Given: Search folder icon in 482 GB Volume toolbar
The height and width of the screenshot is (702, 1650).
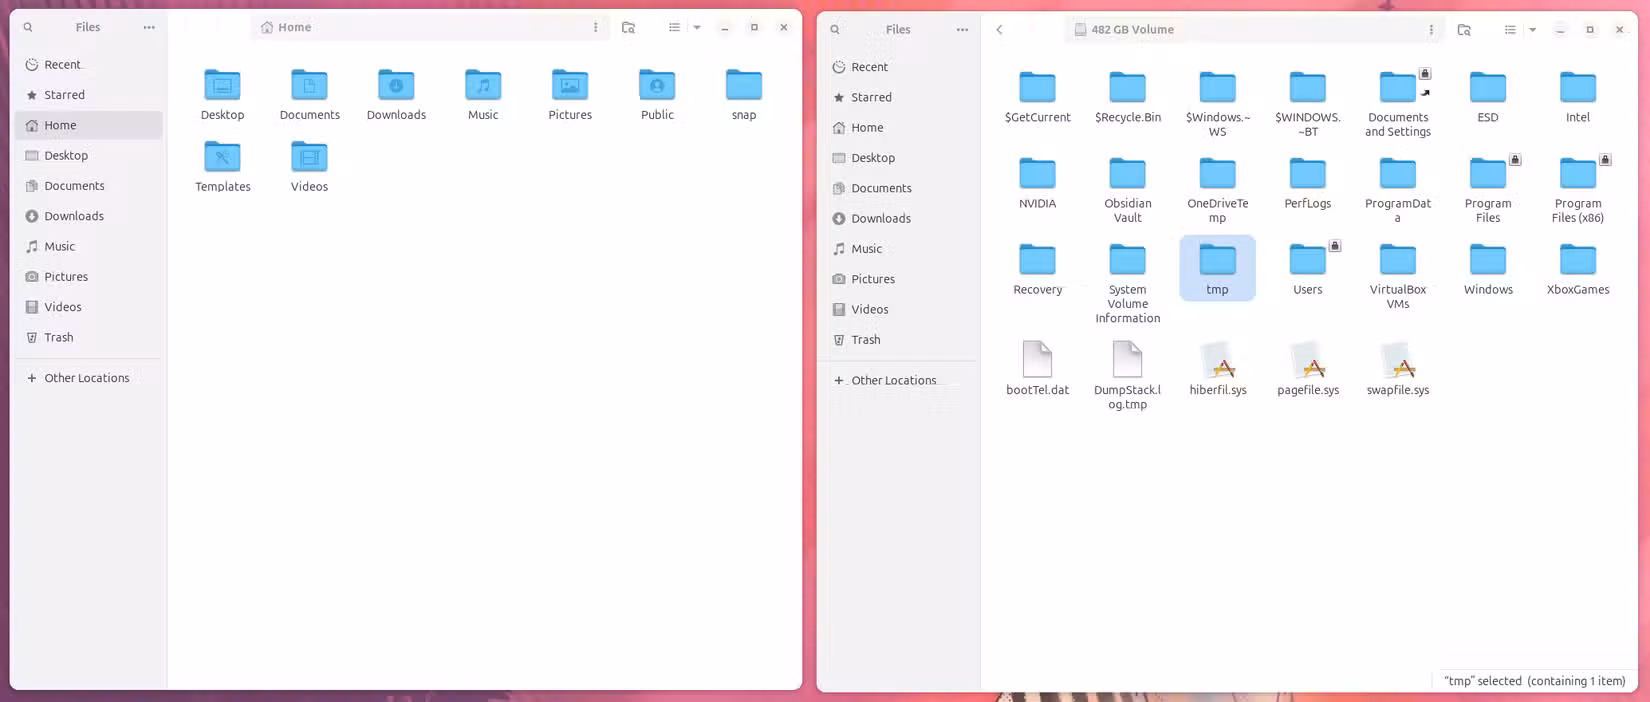Looking at the screenshot, I should pyautogui.click(x=1464, y=30).
